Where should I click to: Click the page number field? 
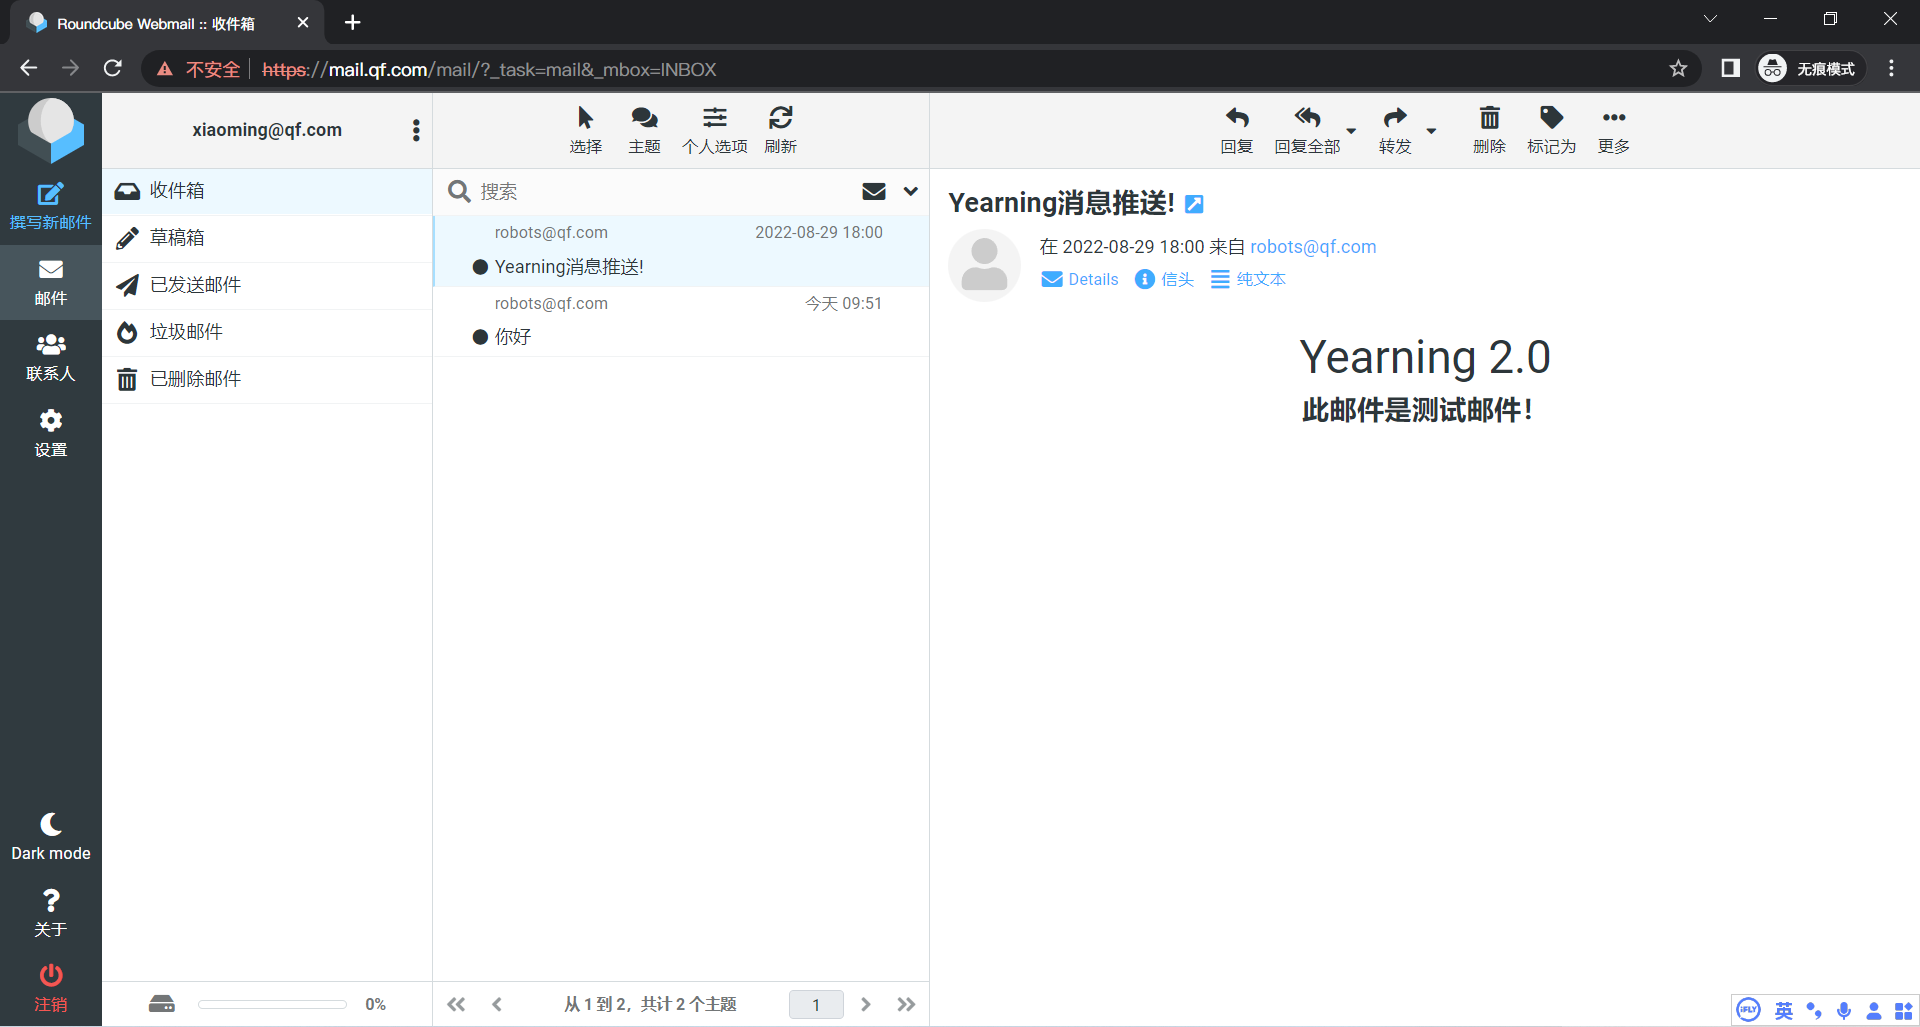[x=816, y=1004]
